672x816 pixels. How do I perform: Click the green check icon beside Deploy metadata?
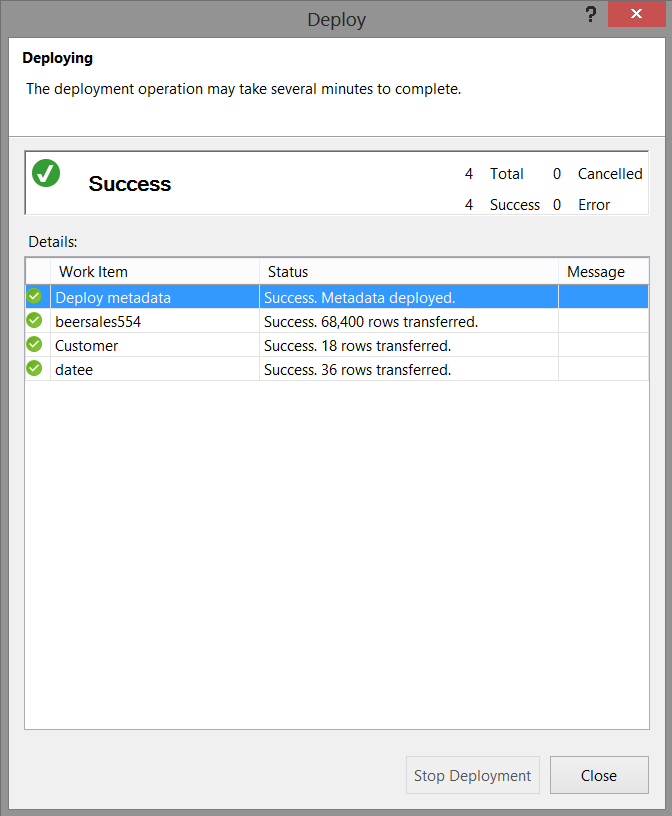pyautogui.click(x=34, y=296)
